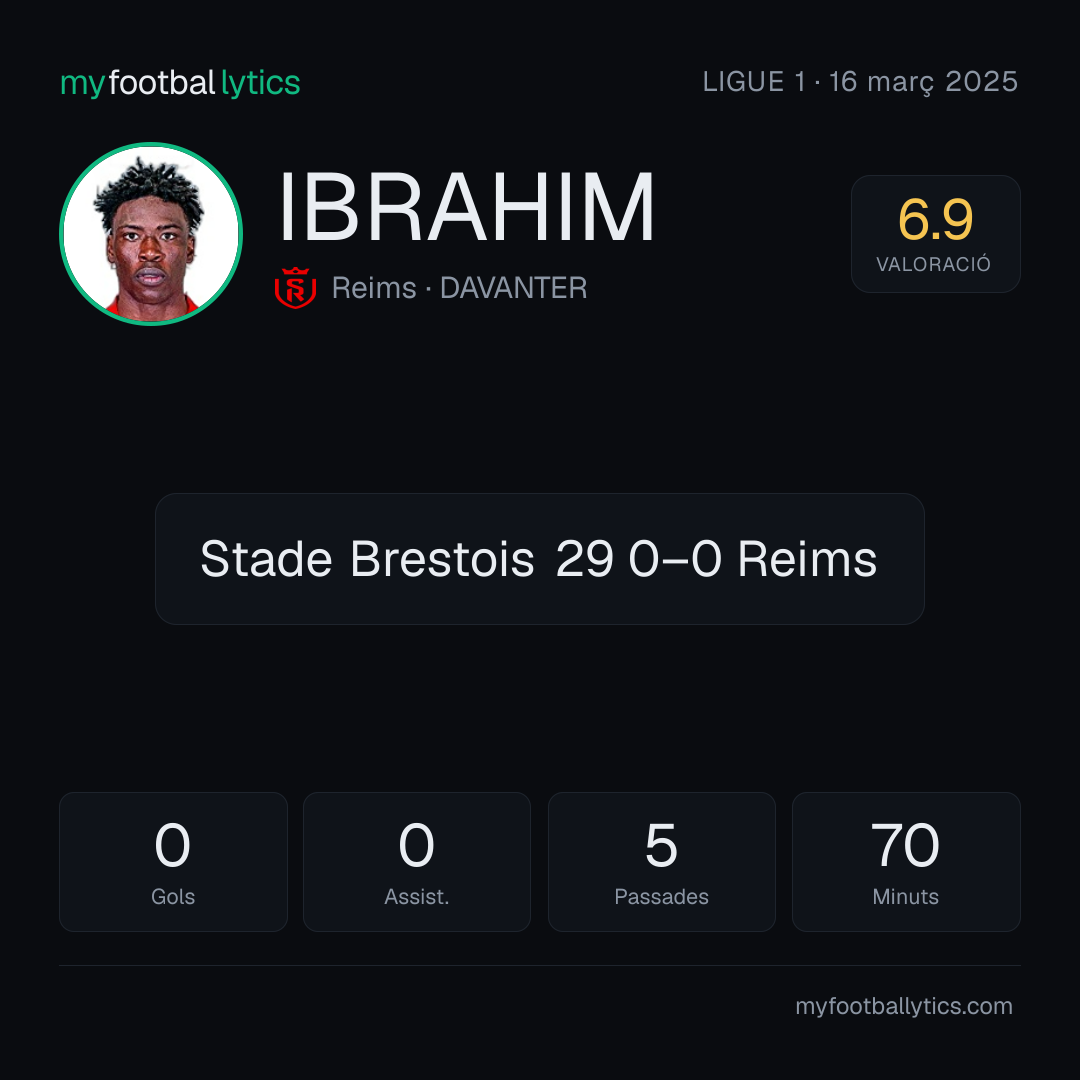Select the Assist. stat card
Image resolution: width=1080 pixels, height=1080 pixels.
coord(417,862)
